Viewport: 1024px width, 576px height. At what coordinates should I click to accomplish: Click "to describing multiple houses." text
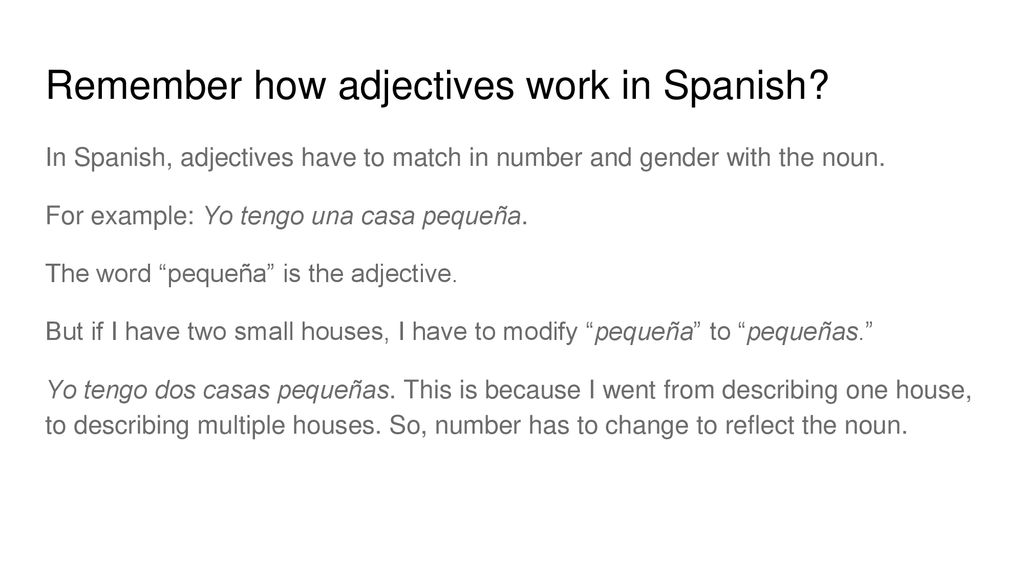pyautogui.click(x=213, y=426)
